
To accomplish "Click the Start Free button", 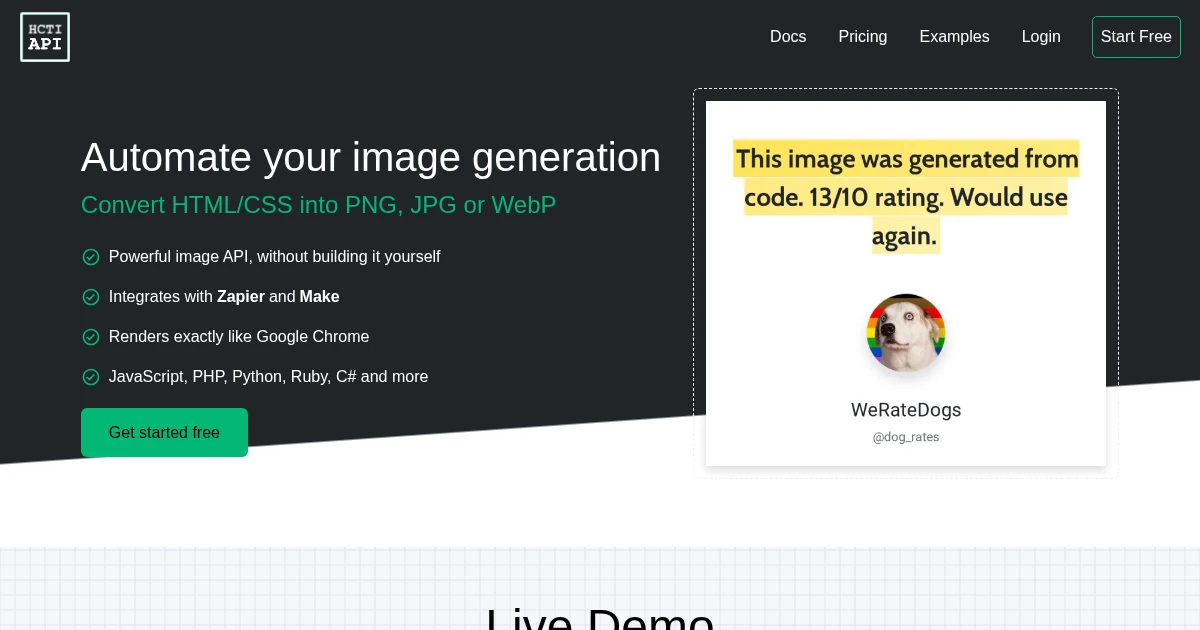I will (1136, 37).
